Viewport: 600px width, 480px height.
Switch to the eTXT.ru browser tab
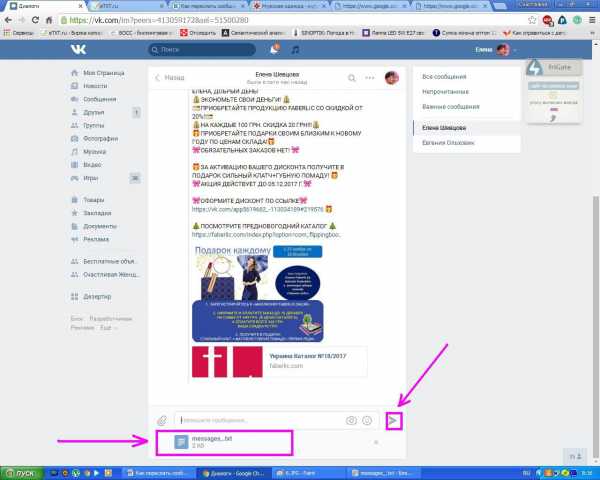coord(126,6)
